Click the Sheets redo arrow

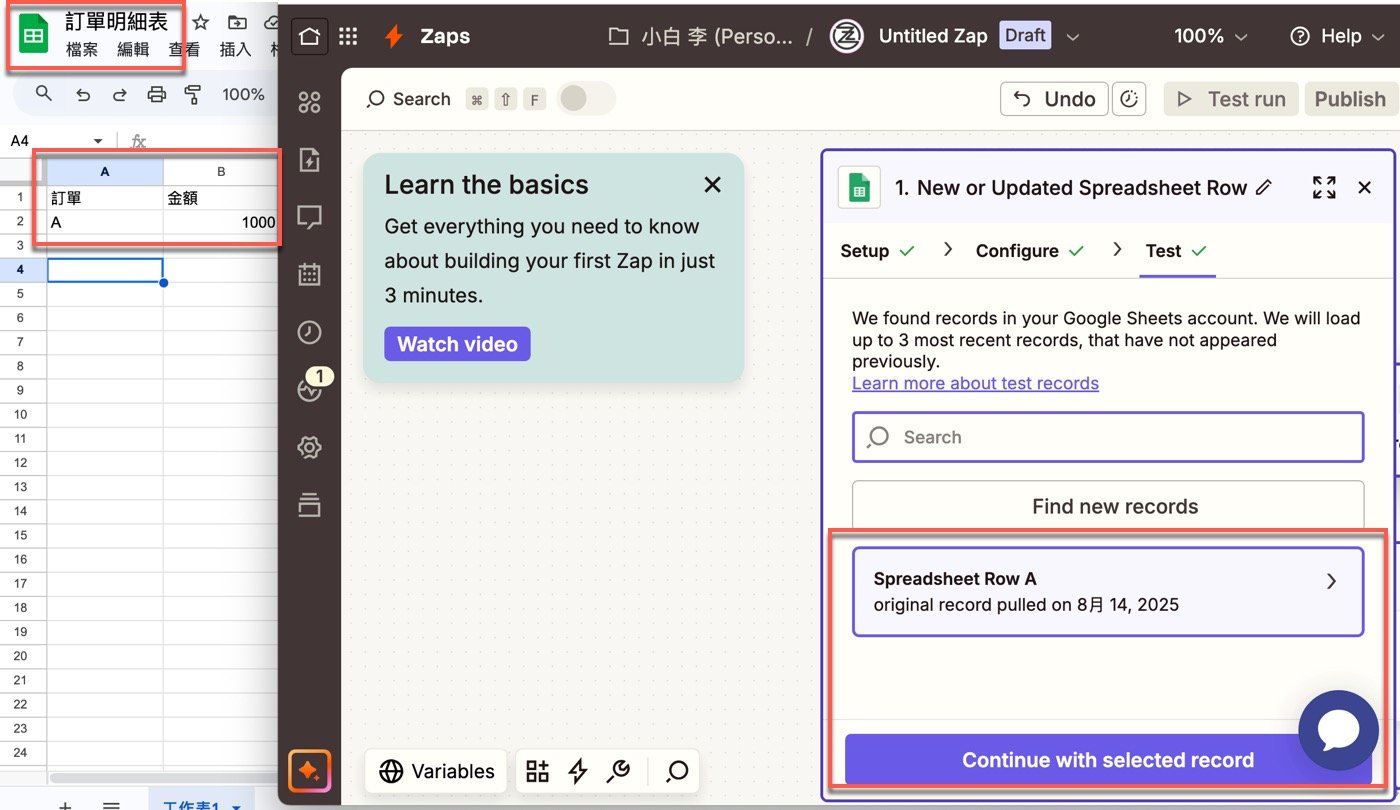pos(119,95)
